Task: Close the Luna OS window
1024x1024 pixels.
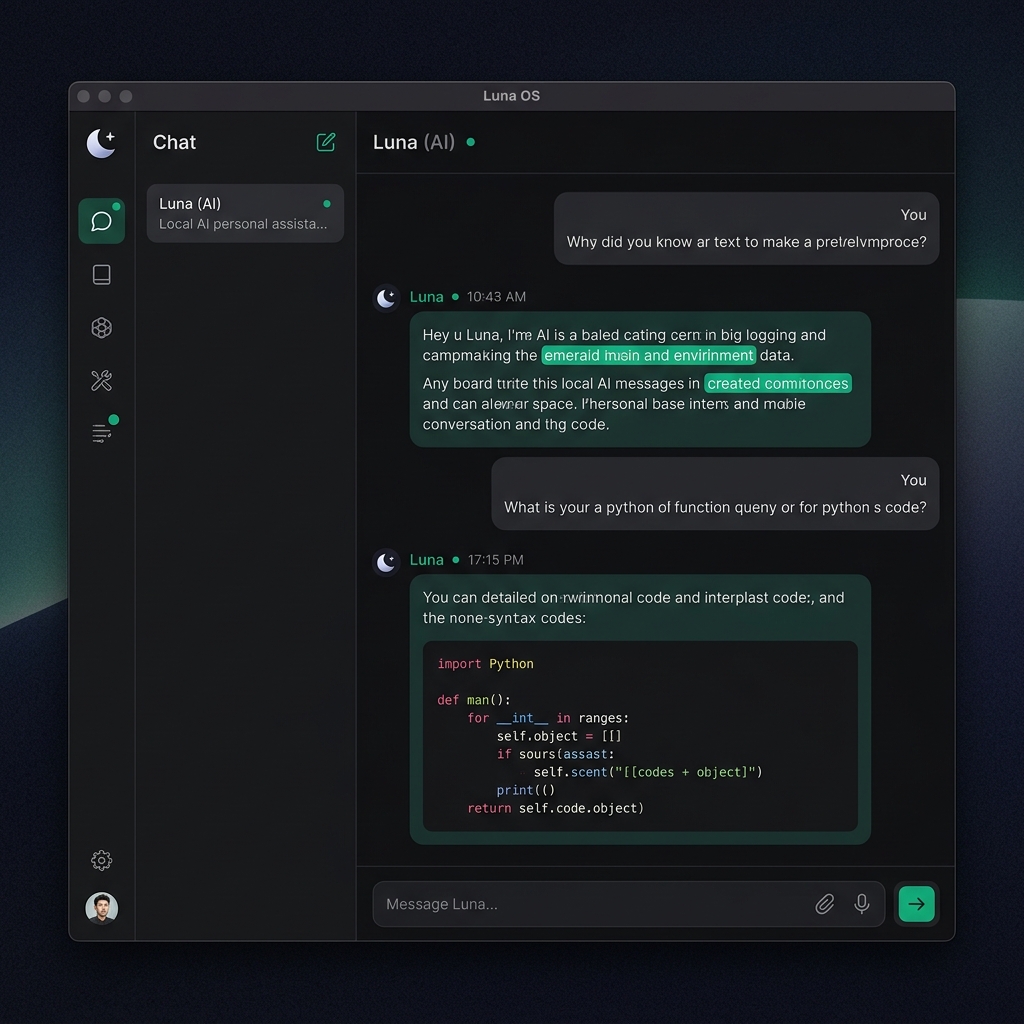Action: tap(84, 97)
